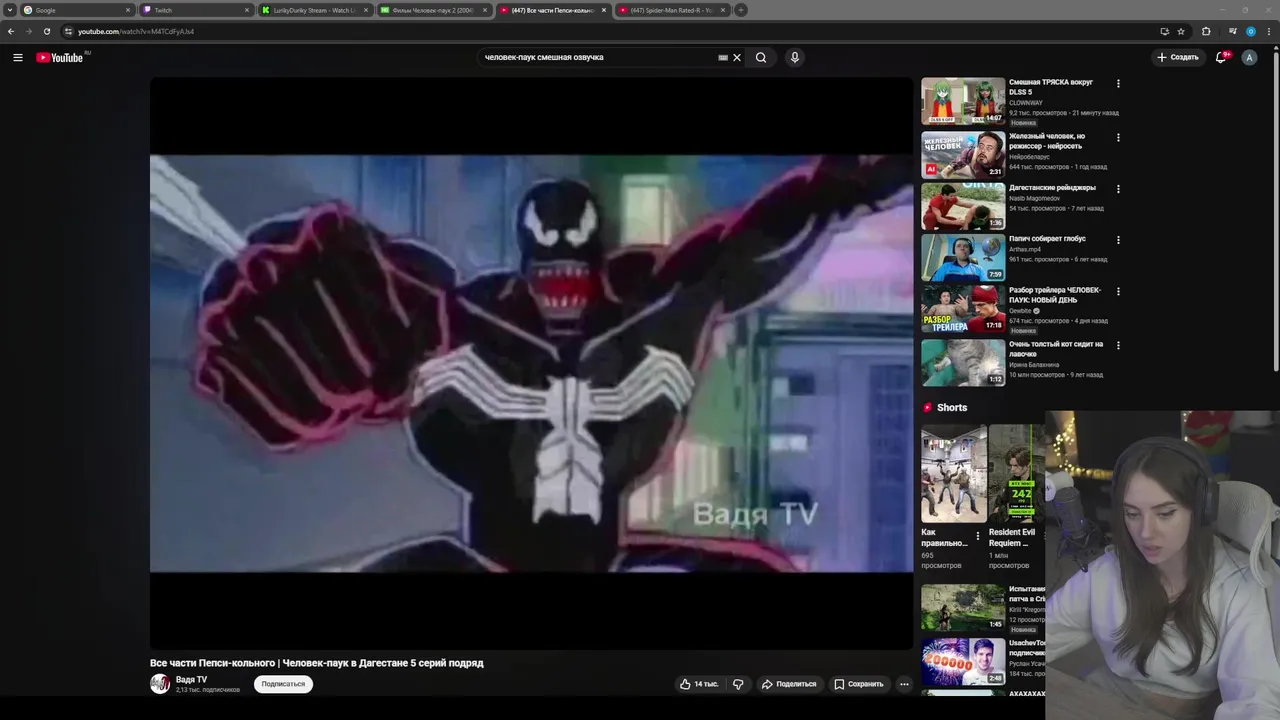Open YouTube notifications bell

tap(1221, 57)
